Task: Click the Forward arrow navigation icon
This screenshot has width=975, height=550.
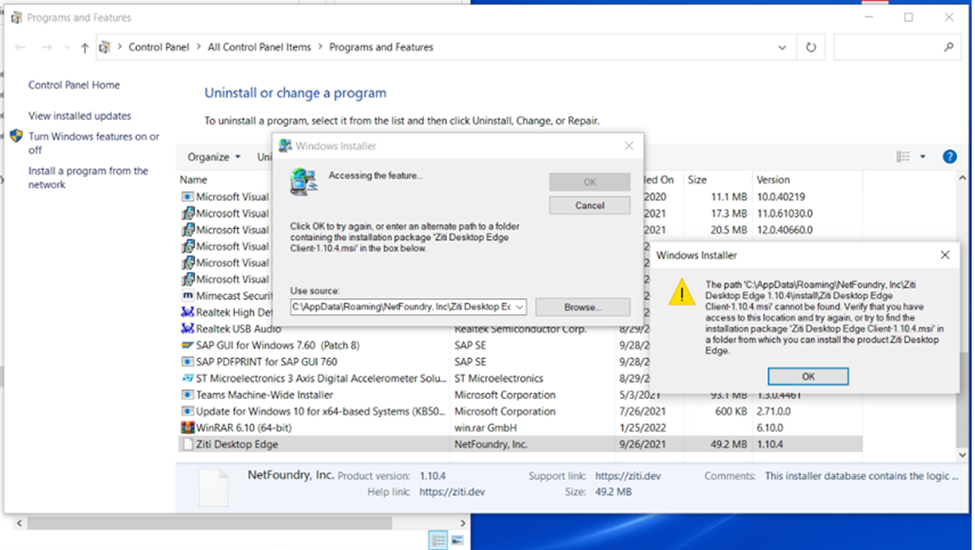Action: coord(47,47)
